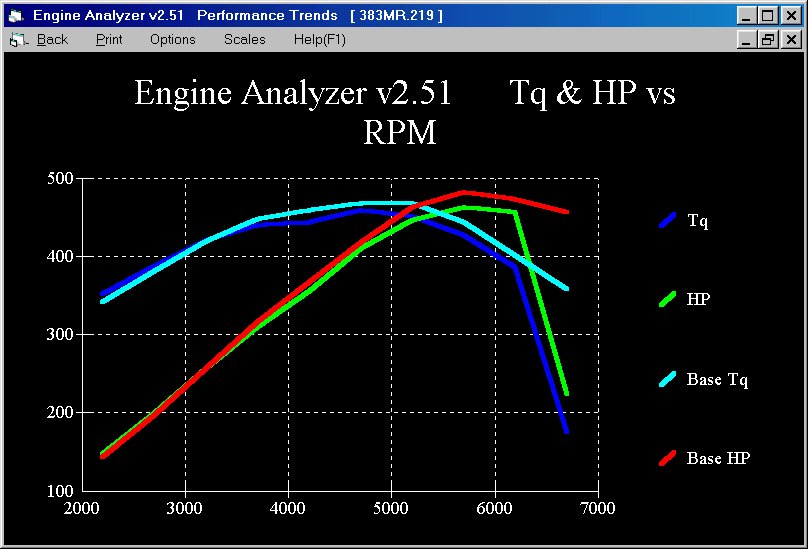This screenshot has height=549, width=808.
Task: Click 'Performance Trends' in the title bar
Action: click(267, 15)
